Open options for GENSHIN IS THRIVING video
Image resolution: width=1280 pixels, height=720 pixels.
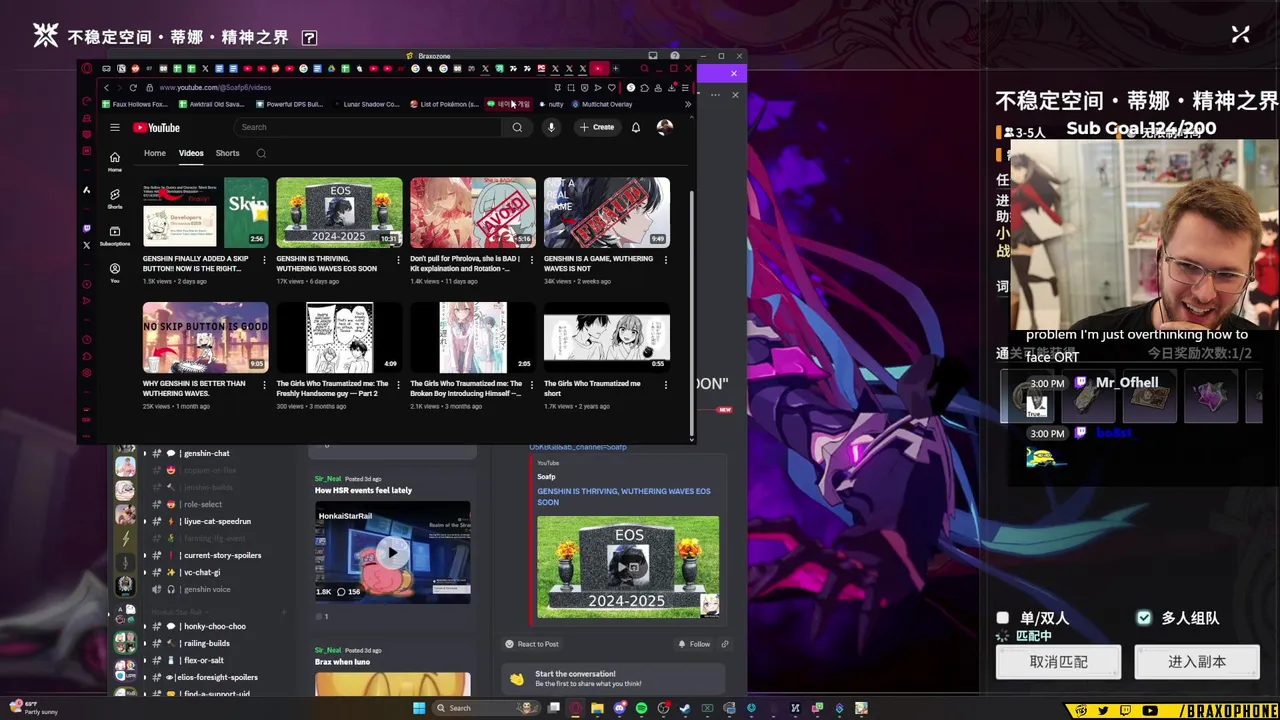point(399,259)
